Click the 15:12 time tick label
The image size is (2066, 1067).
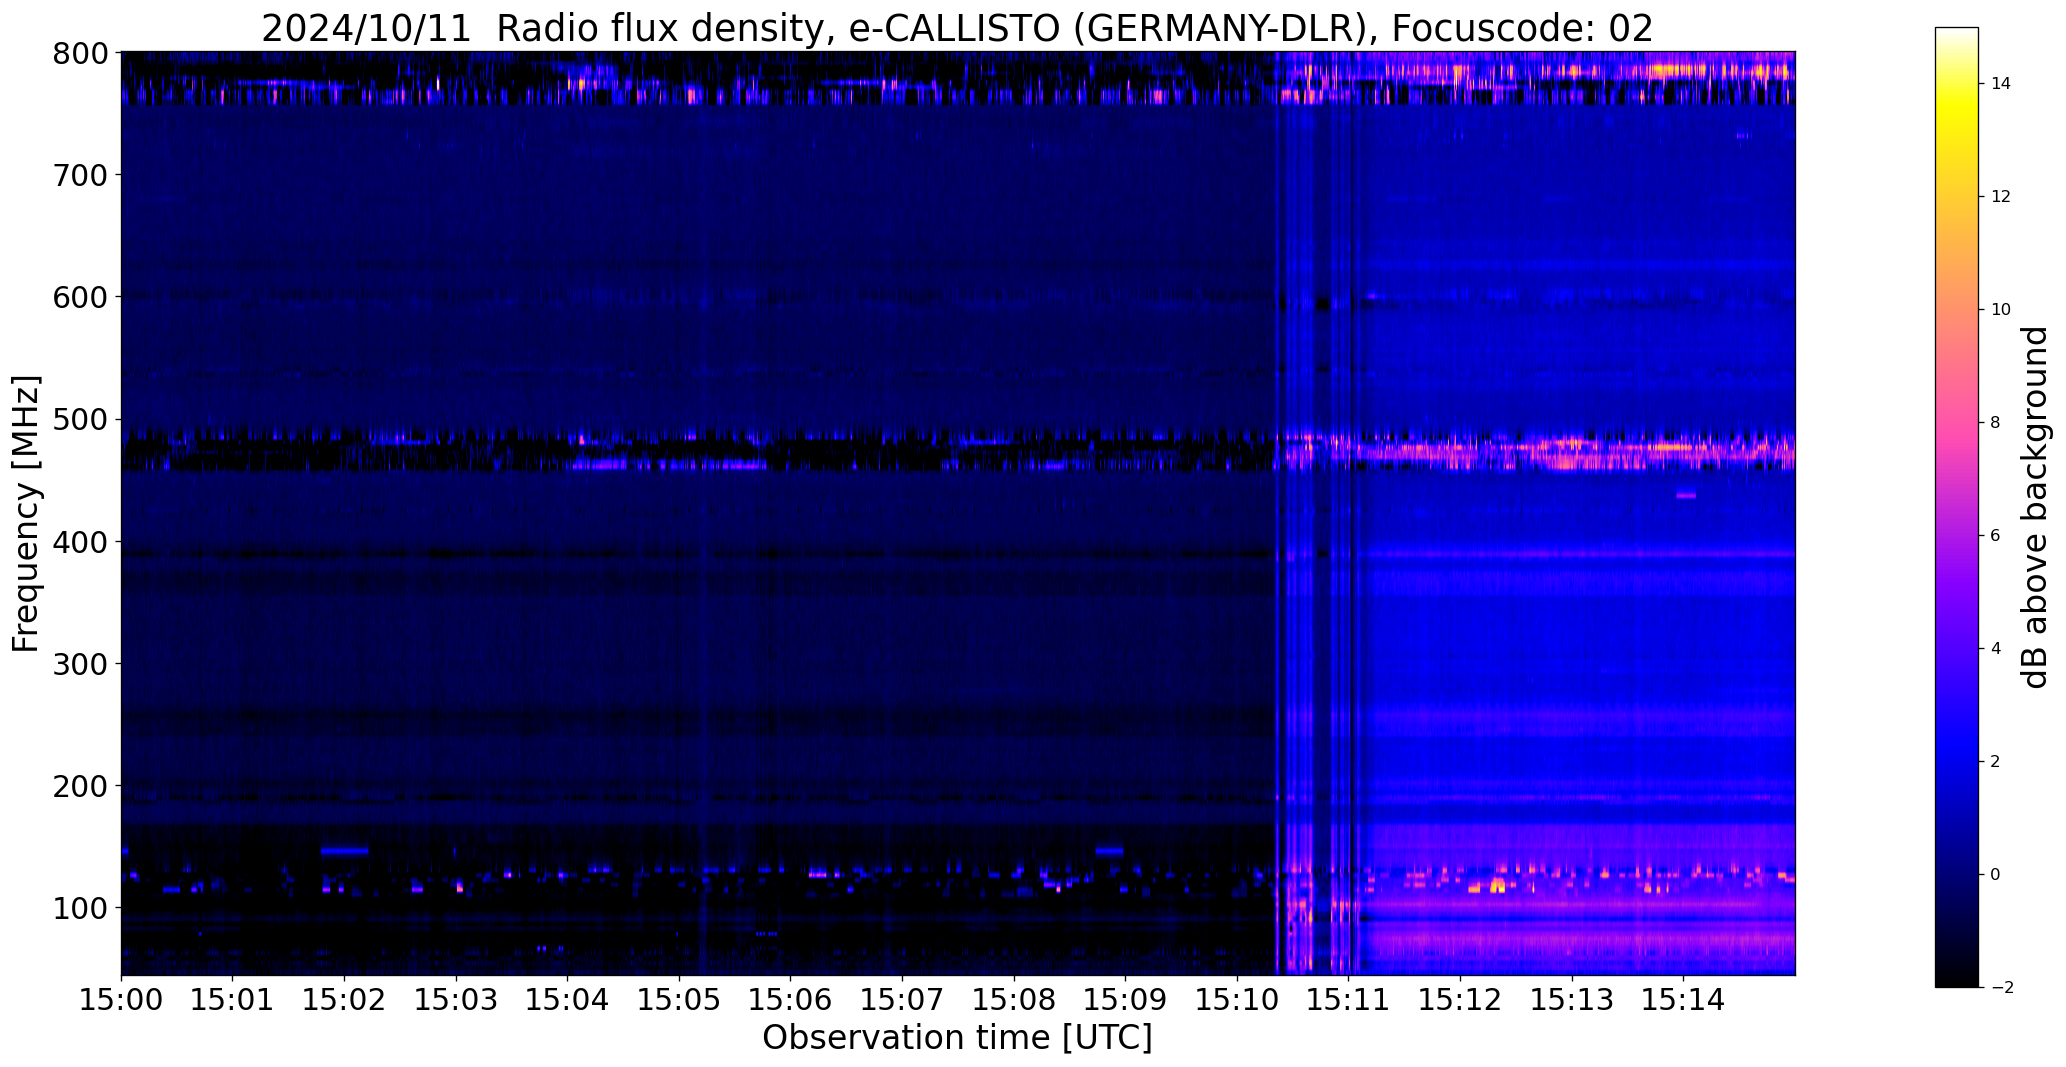coord(1461,1000)
